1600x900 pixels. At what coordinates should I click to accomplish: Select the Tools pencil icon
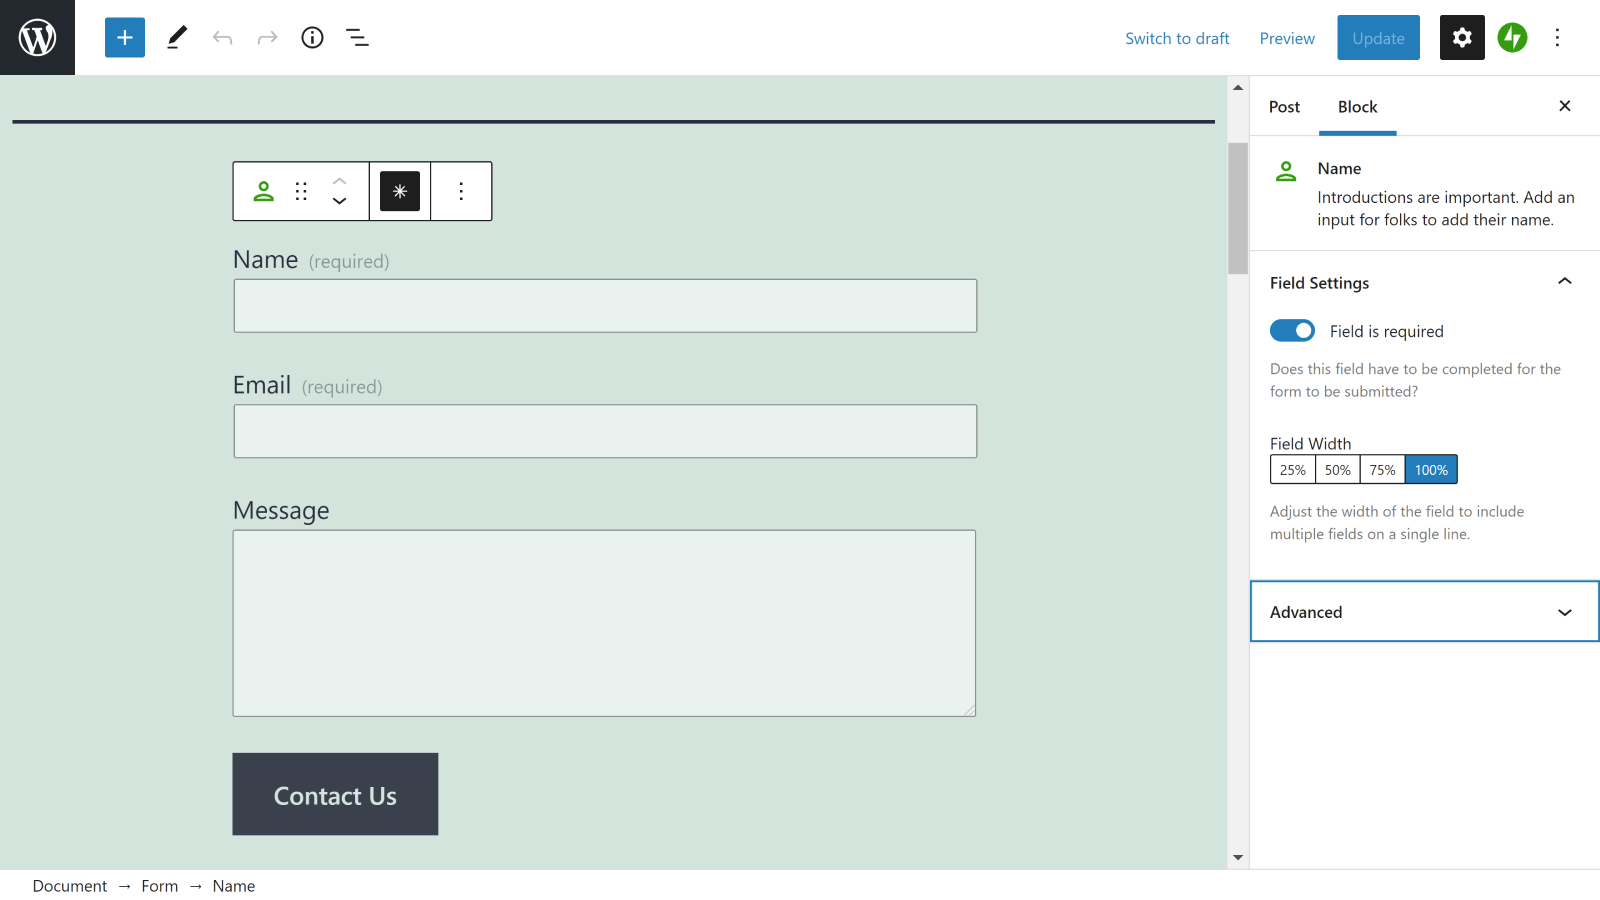pos(177,38)
